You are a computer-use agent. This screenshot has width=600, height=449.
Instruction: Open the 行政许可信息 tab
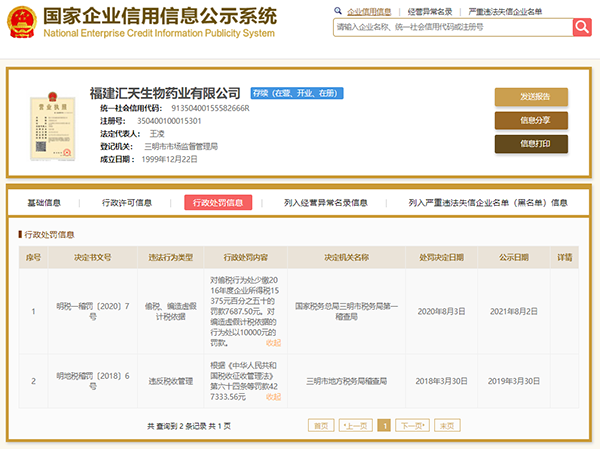point(127,202)
